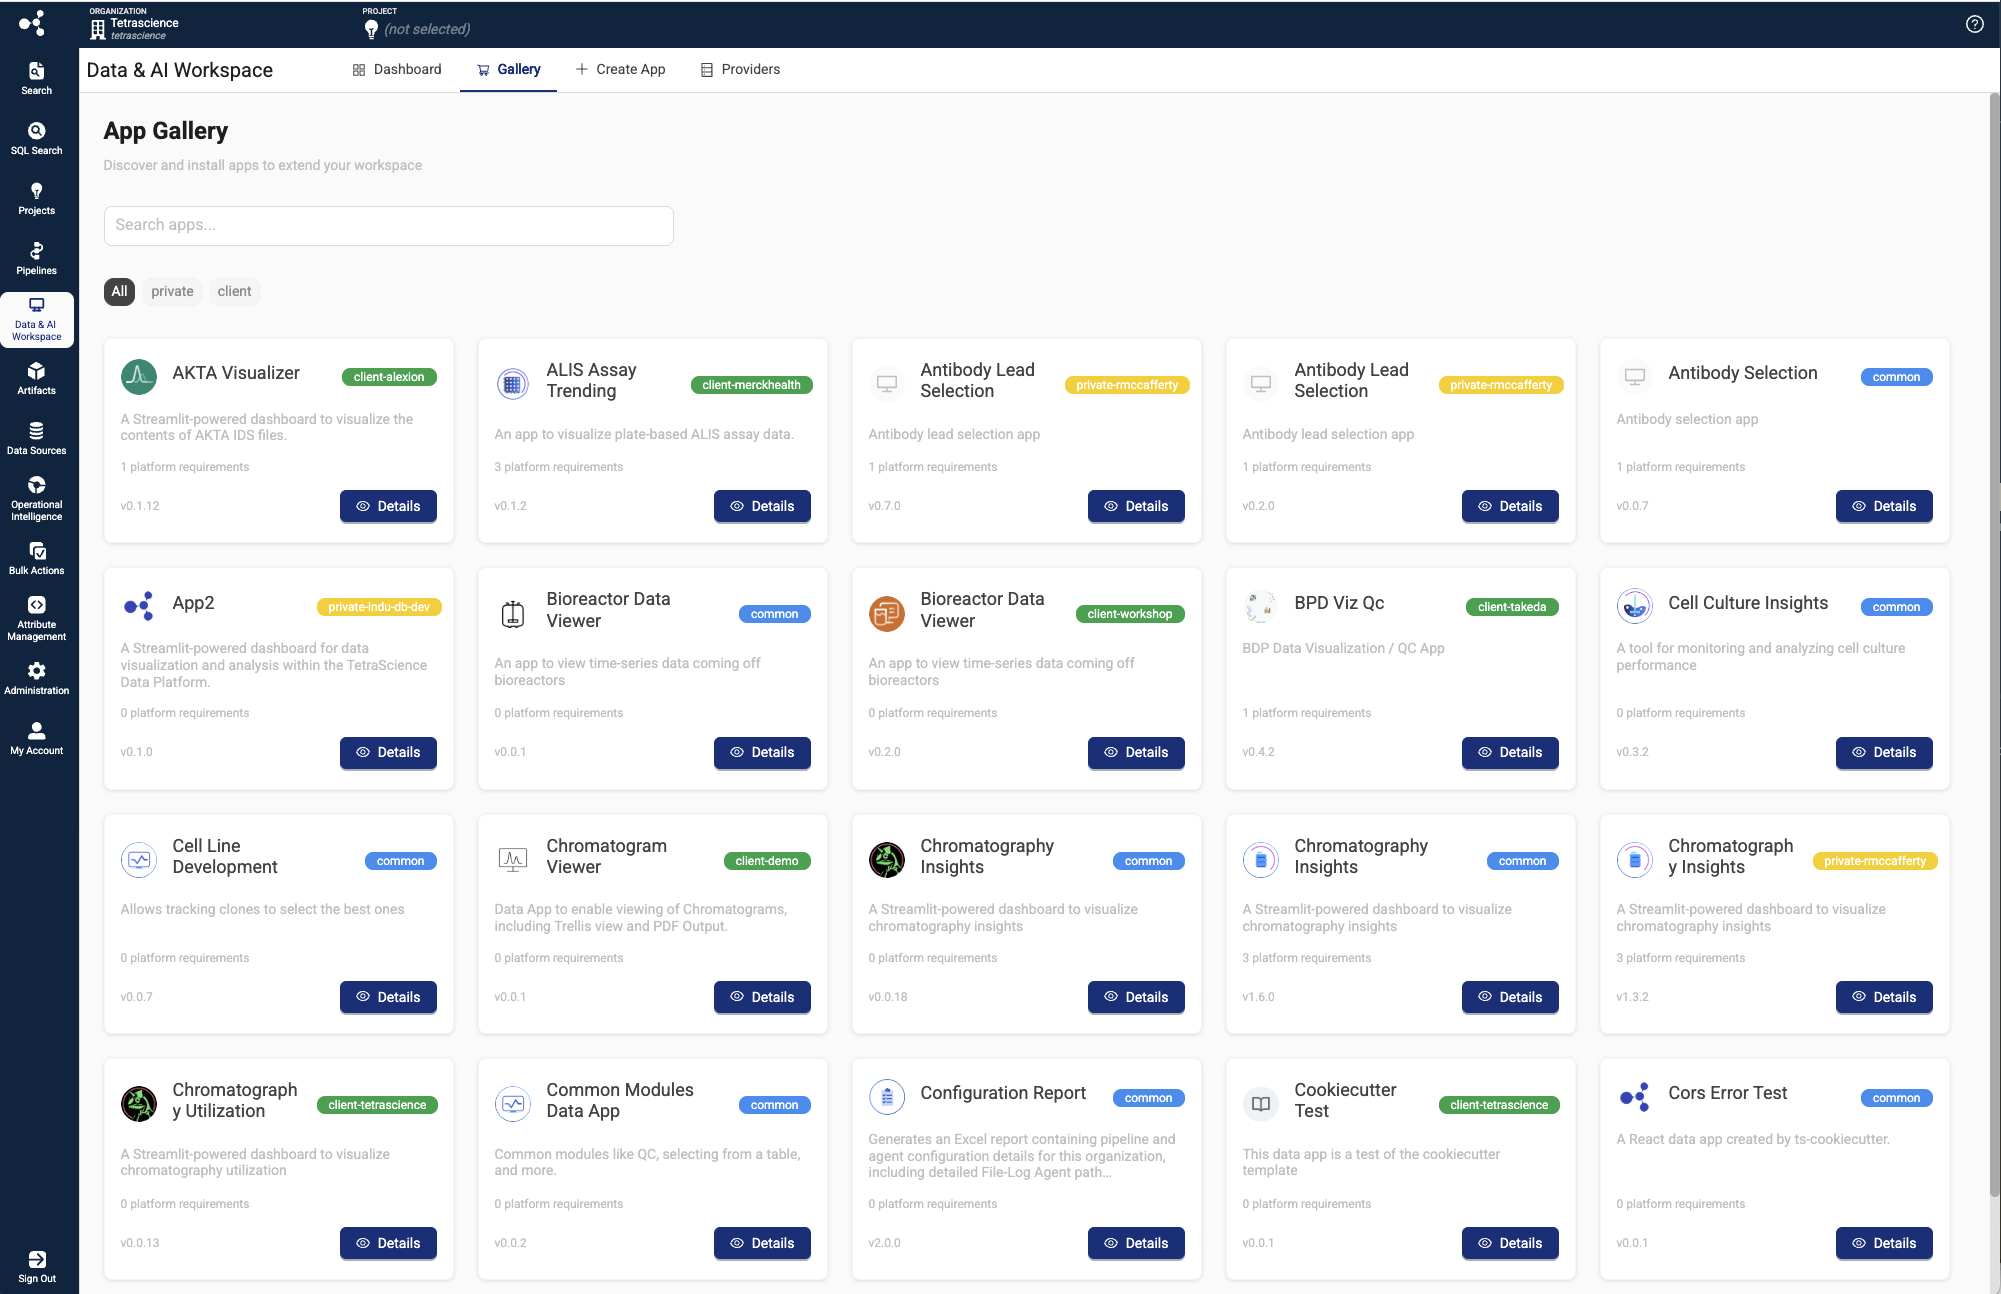Viewport: 2001px width, 1294px height.
Task: Filter gallery by client tag
Action: pos(234,291)
